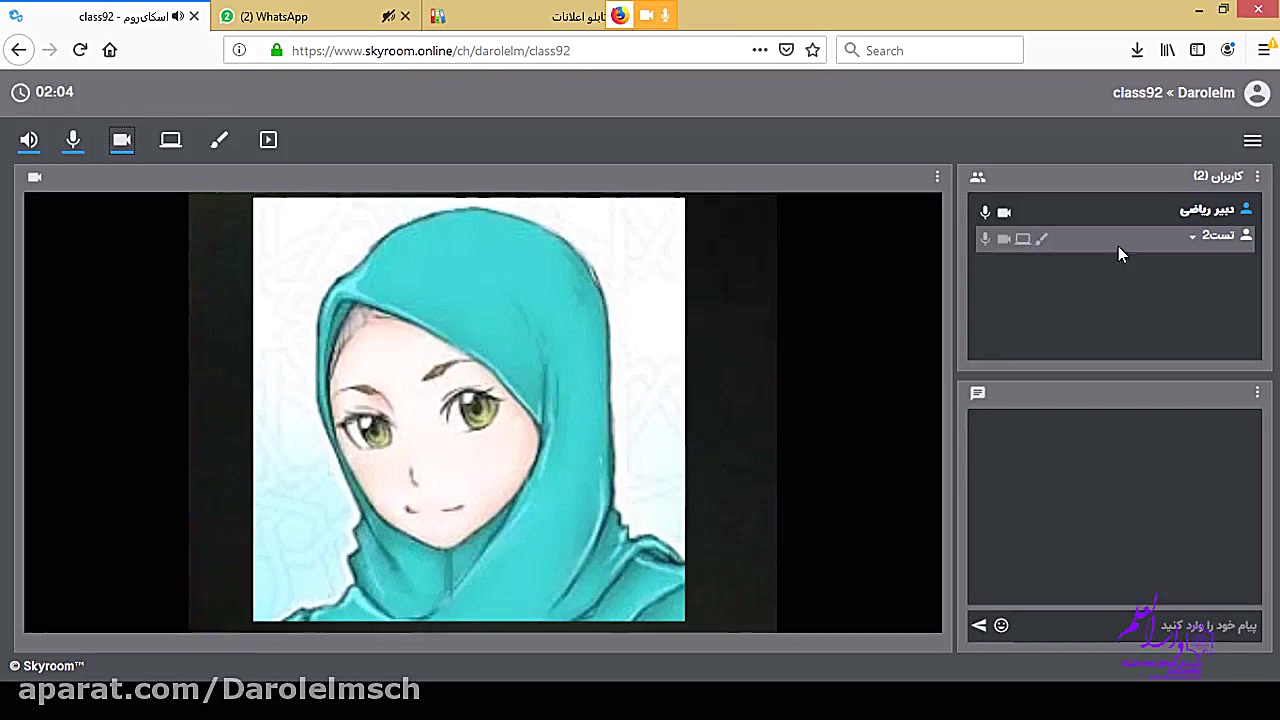
Task: Open the chat panel three-dot options
Action: pos(1257,393)
